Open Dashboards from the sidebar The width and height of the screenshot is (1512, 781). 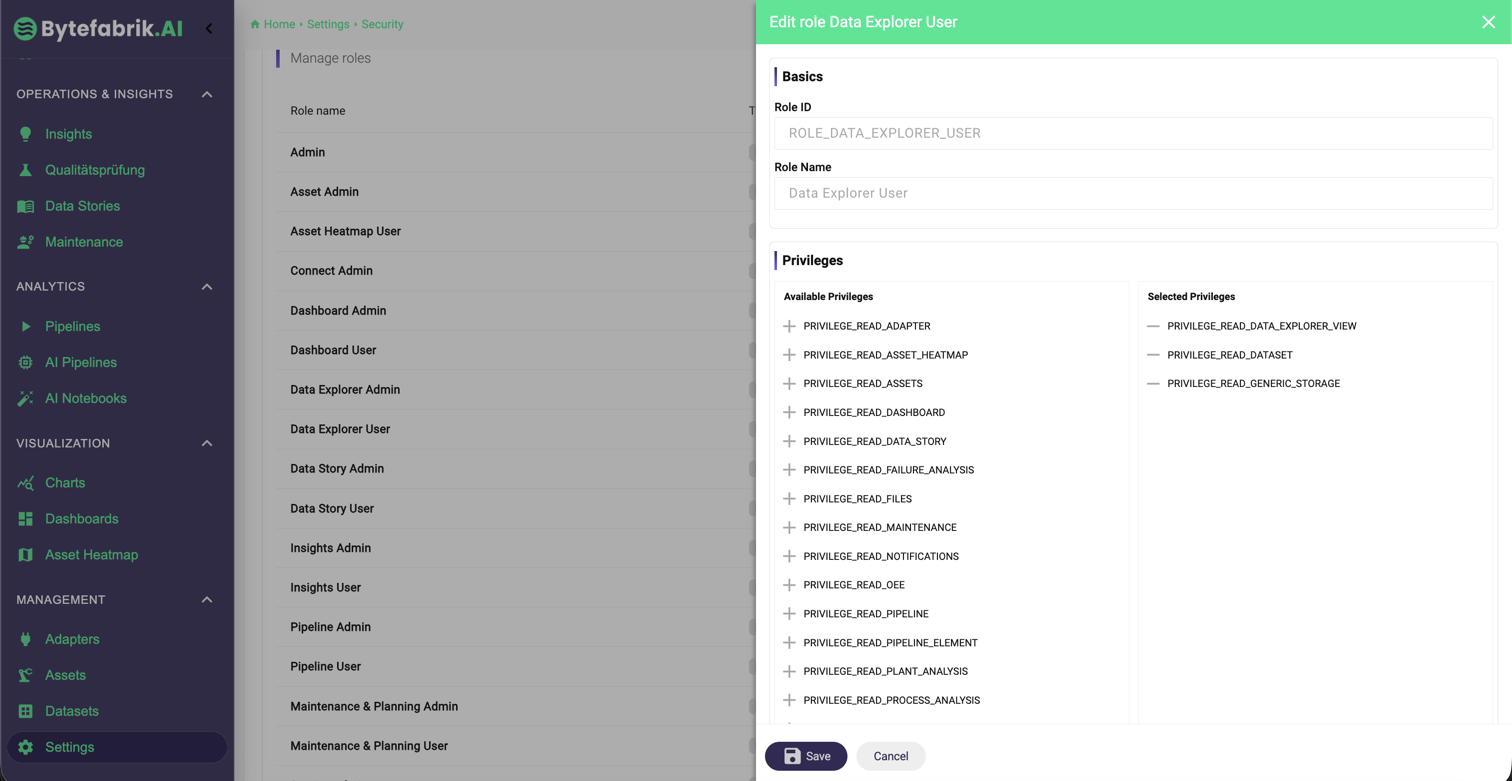click(x=81, y=519)
